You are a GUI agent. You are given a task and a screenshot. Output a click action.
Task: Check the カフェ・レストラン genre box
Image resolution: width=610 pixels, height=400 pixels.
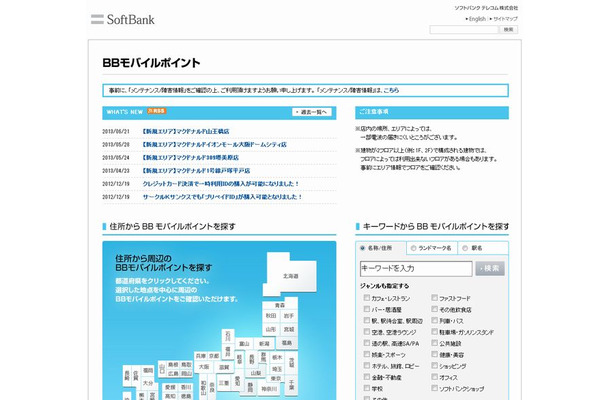tap(366, 298)
